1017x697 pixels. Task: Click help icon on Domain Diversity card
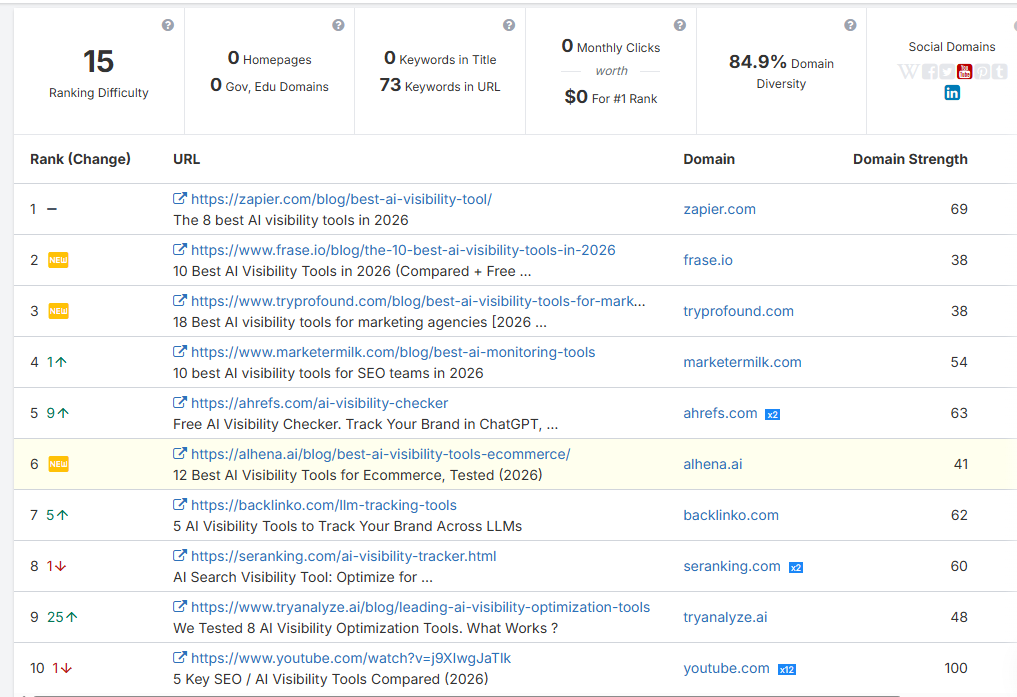tap(850, 25)
